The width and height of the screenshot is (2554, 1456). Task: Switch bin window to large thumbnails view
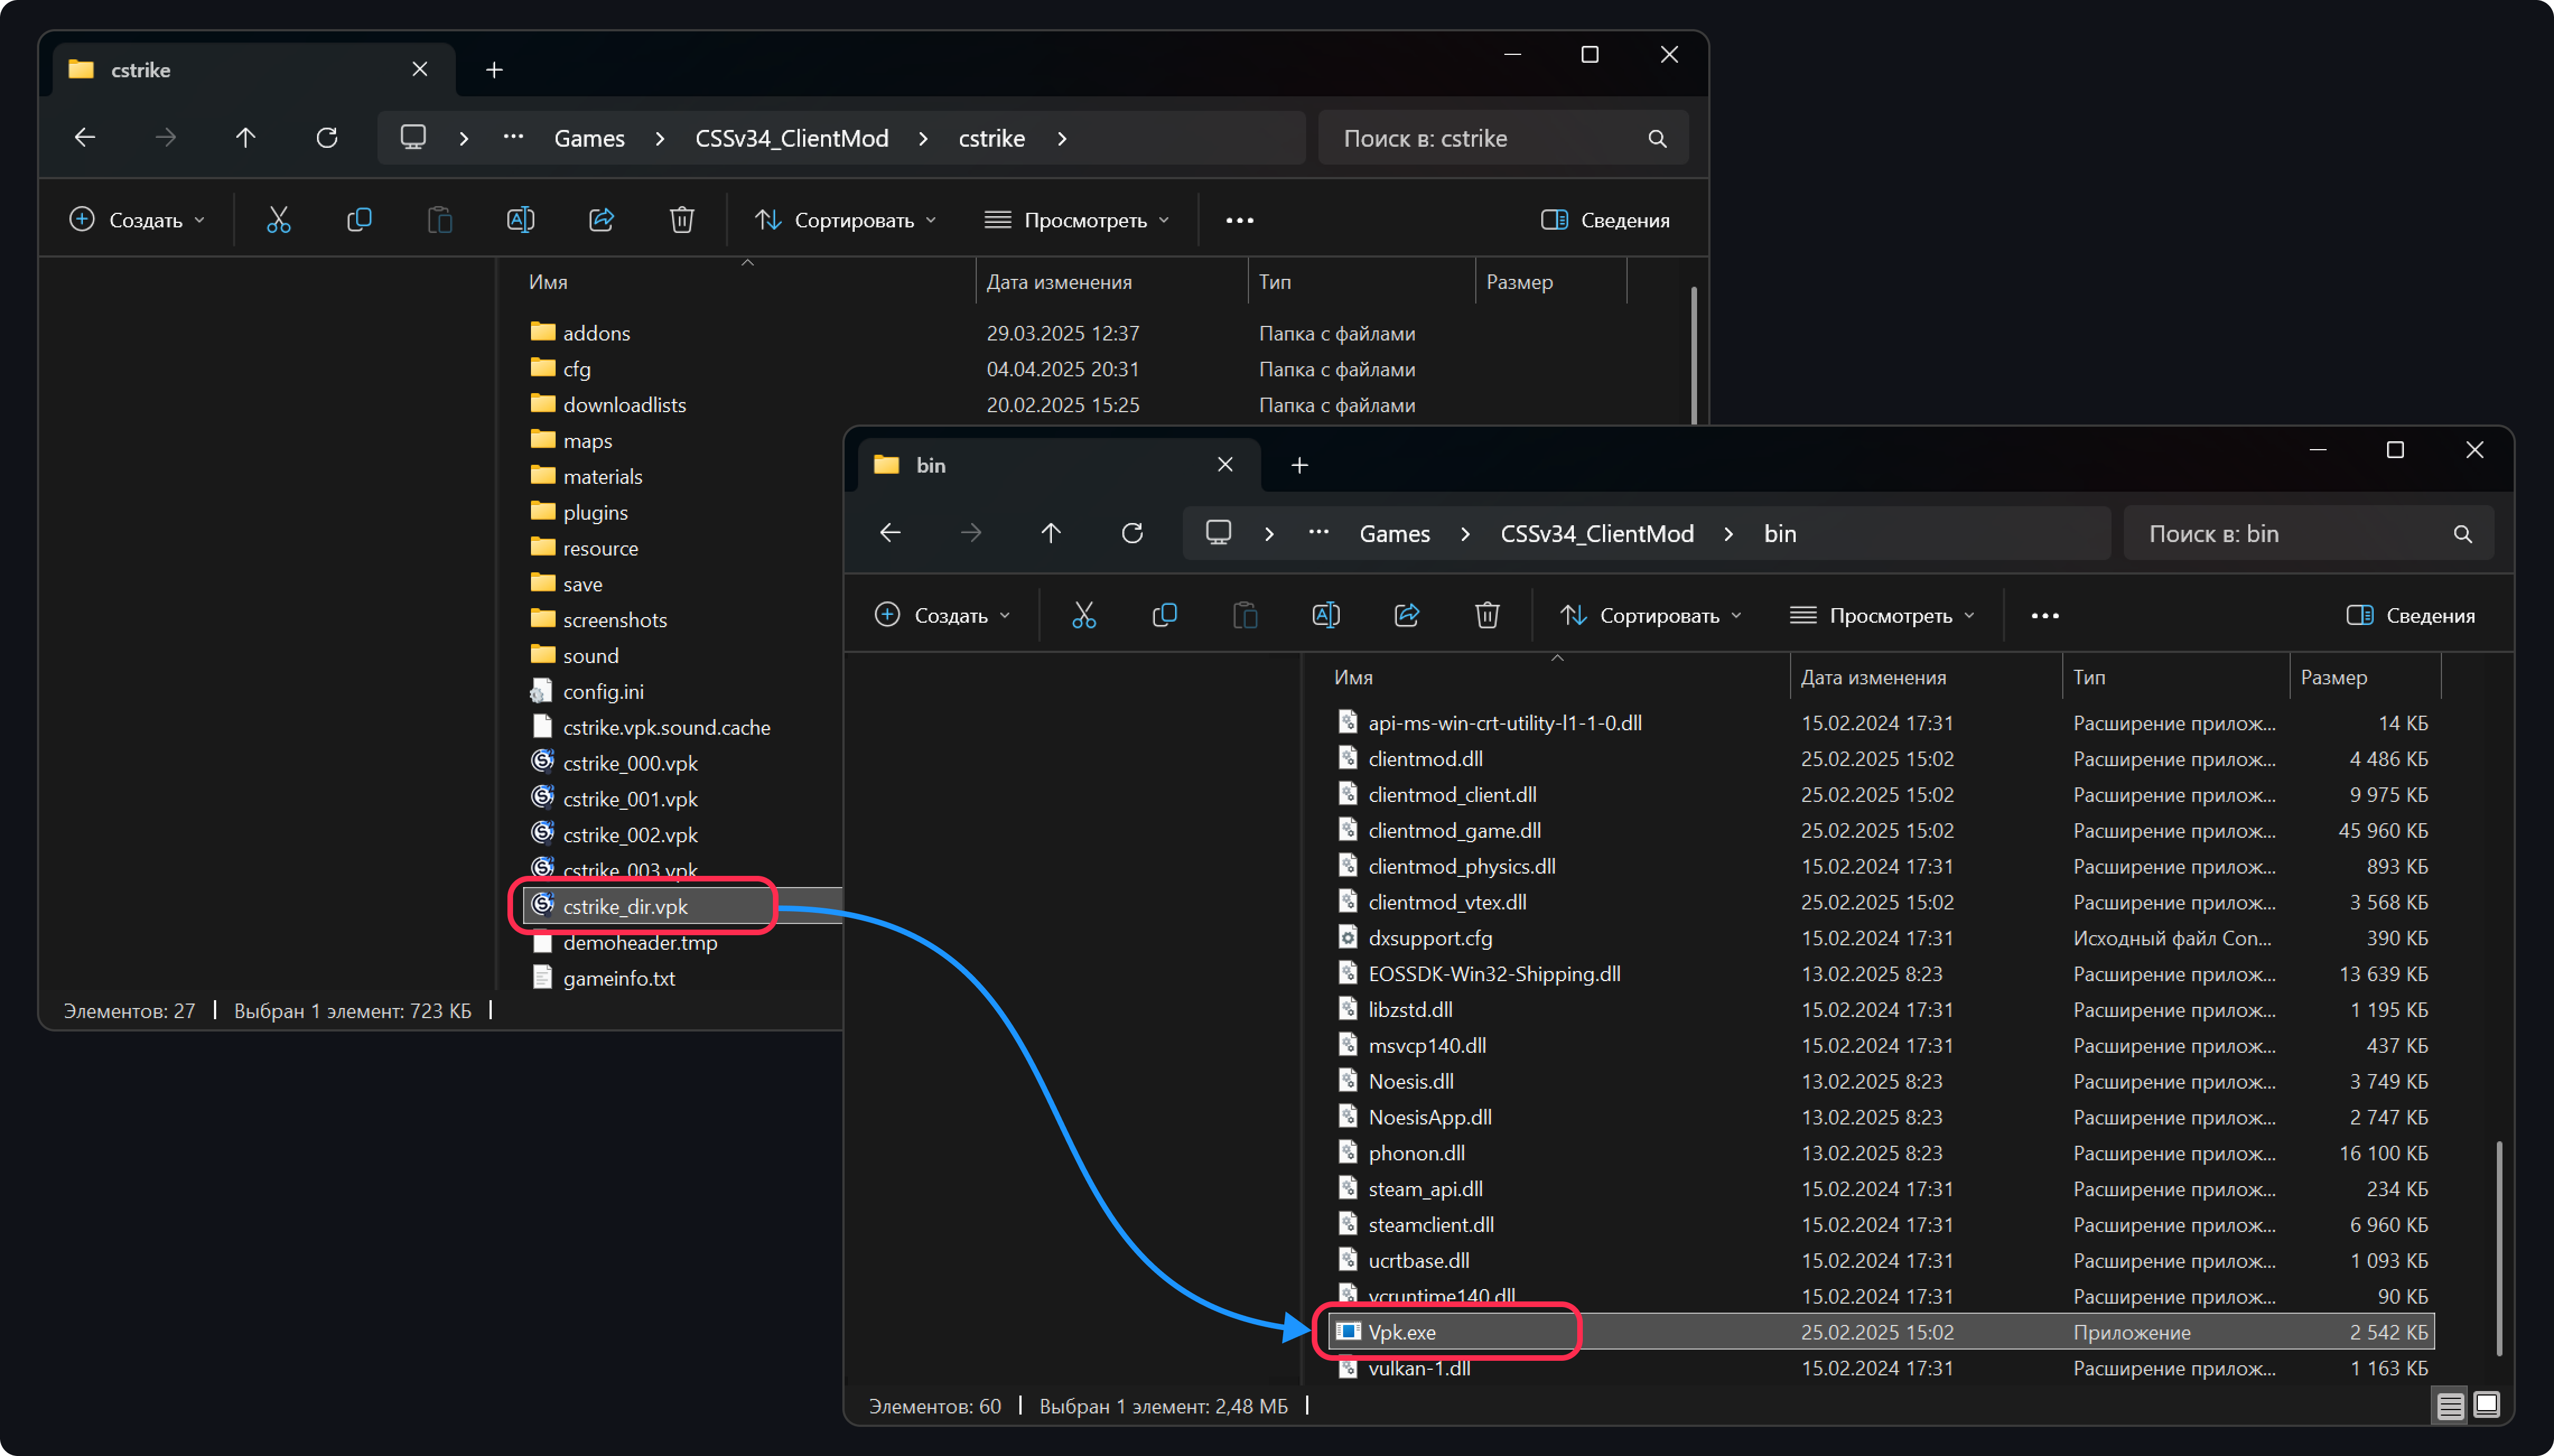click(x=2486, y=1405)
